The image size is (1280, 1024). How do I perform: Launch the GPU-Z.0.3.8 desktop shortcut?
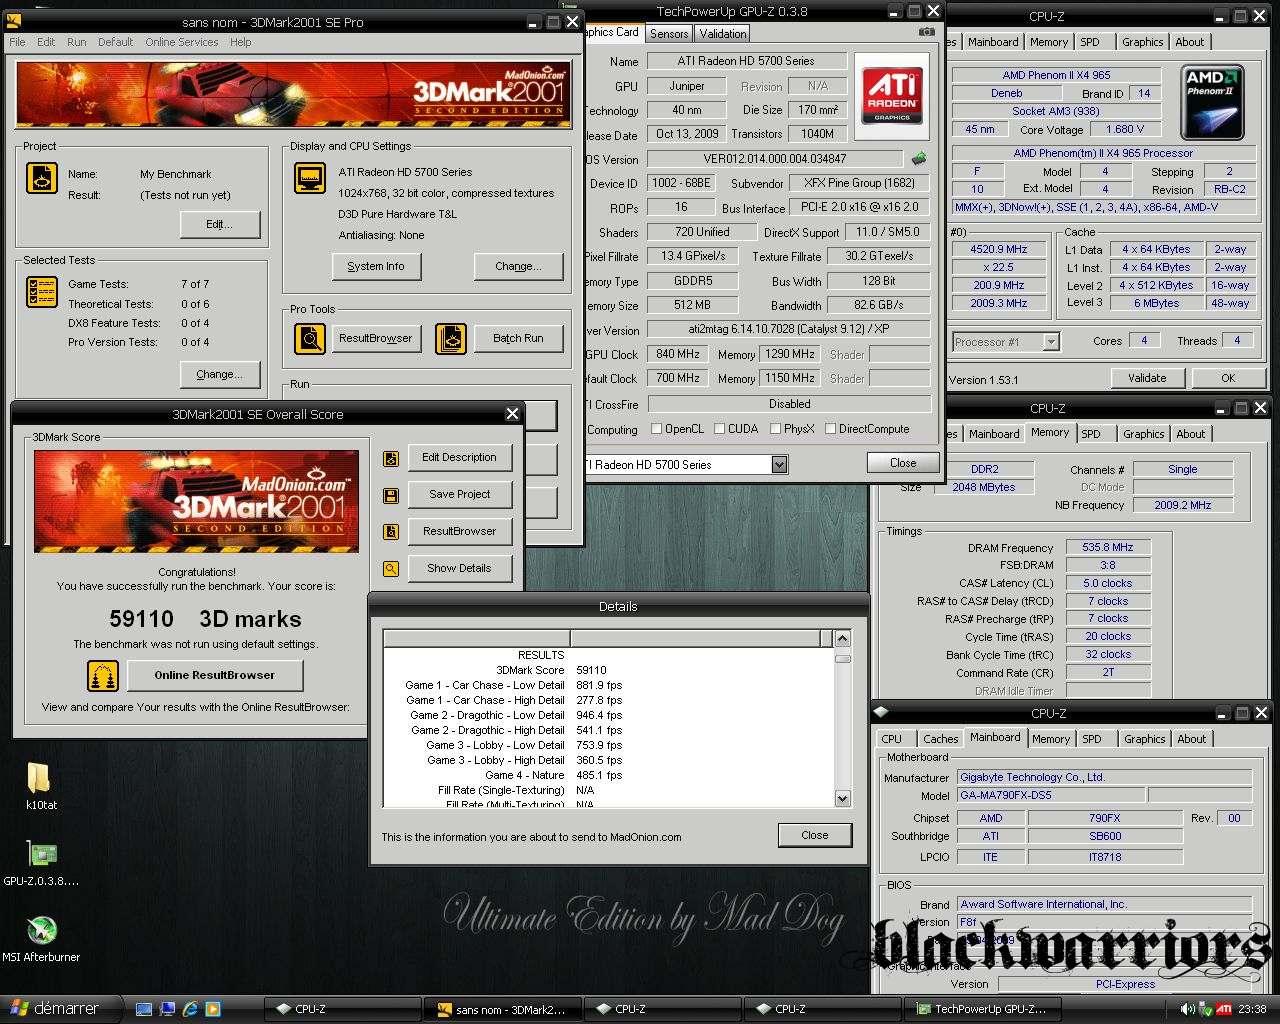(x=41, y=862)
